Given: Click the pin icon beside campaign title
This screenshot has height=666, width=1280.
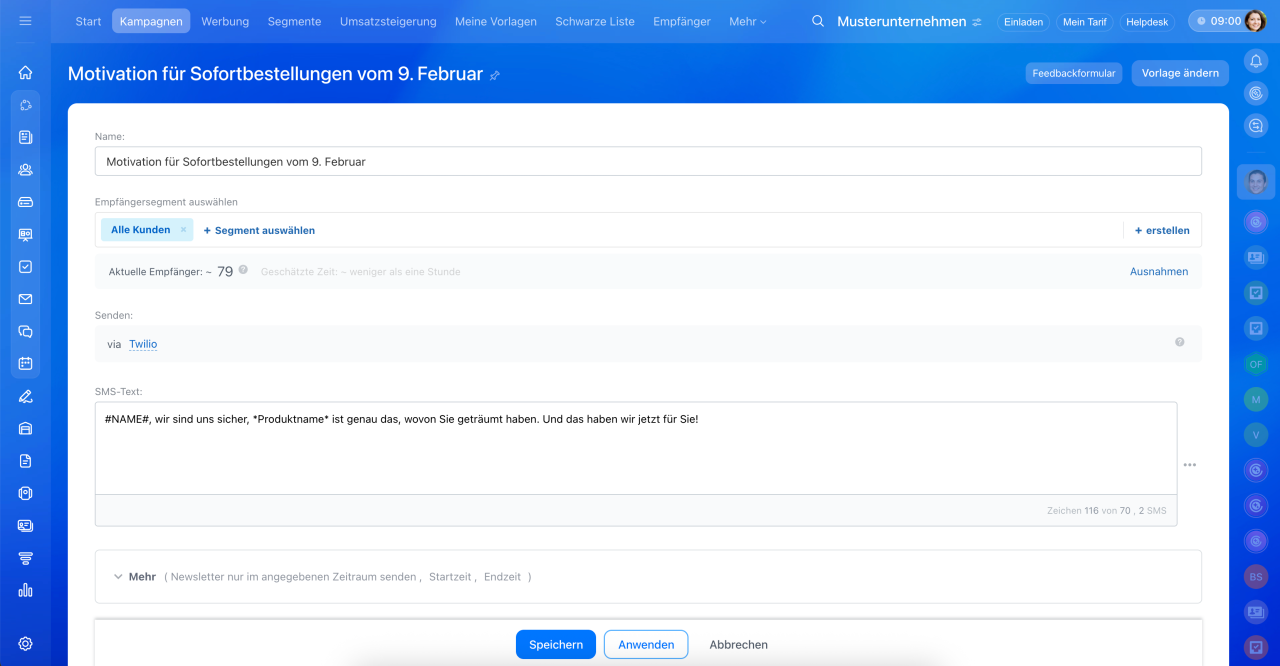Looking at the screenshot, I should 495,75.
